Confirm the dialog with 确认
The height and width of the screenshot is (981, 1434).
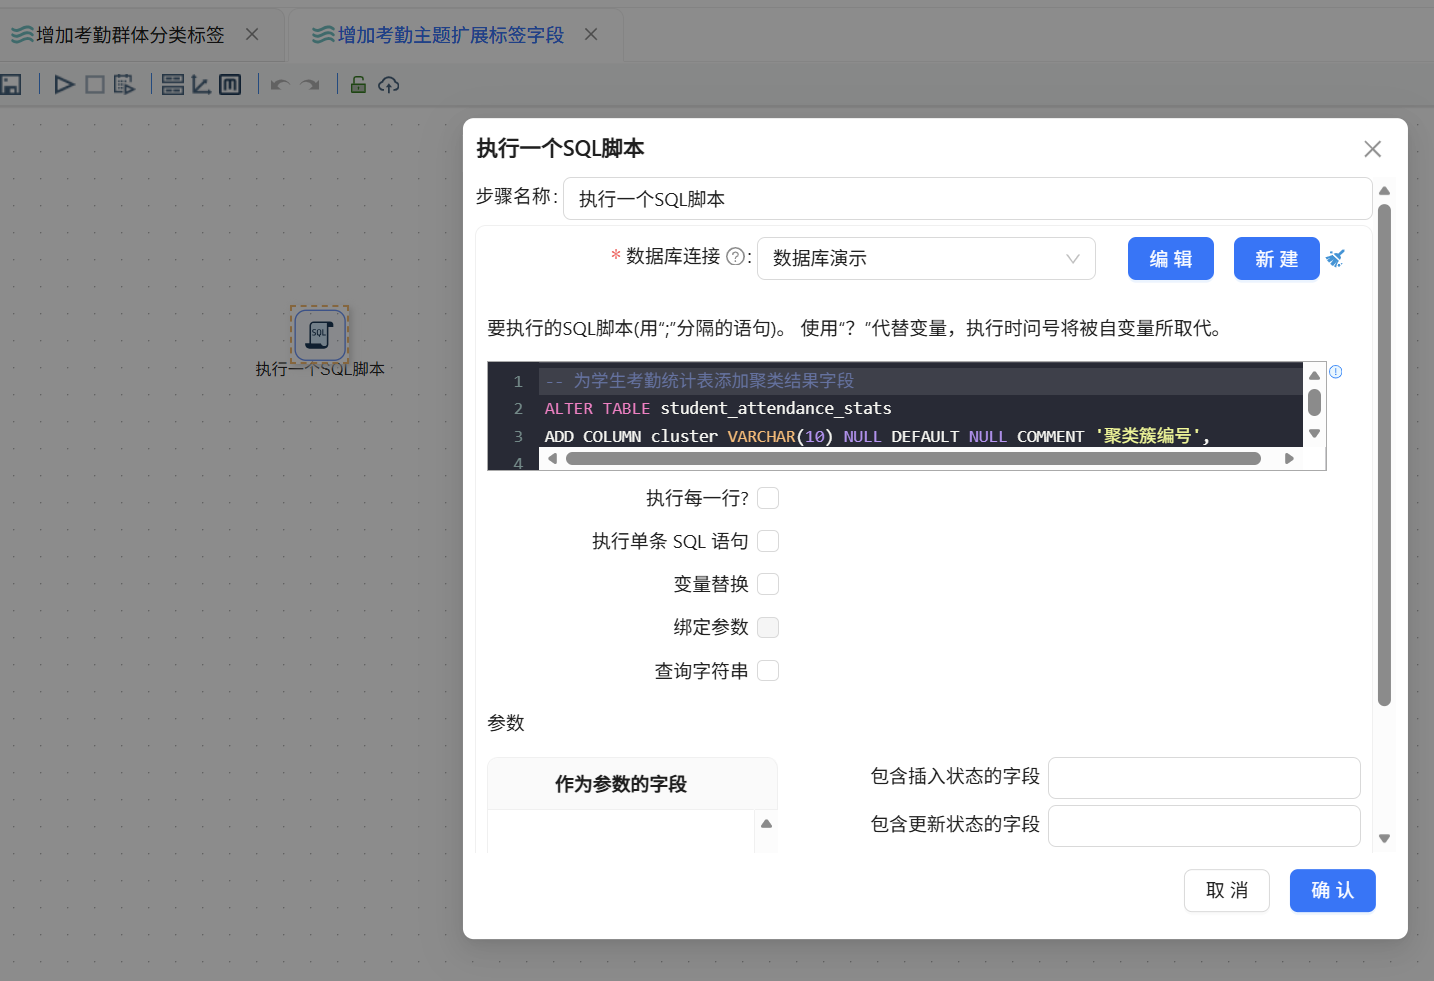click(1333, 890)
